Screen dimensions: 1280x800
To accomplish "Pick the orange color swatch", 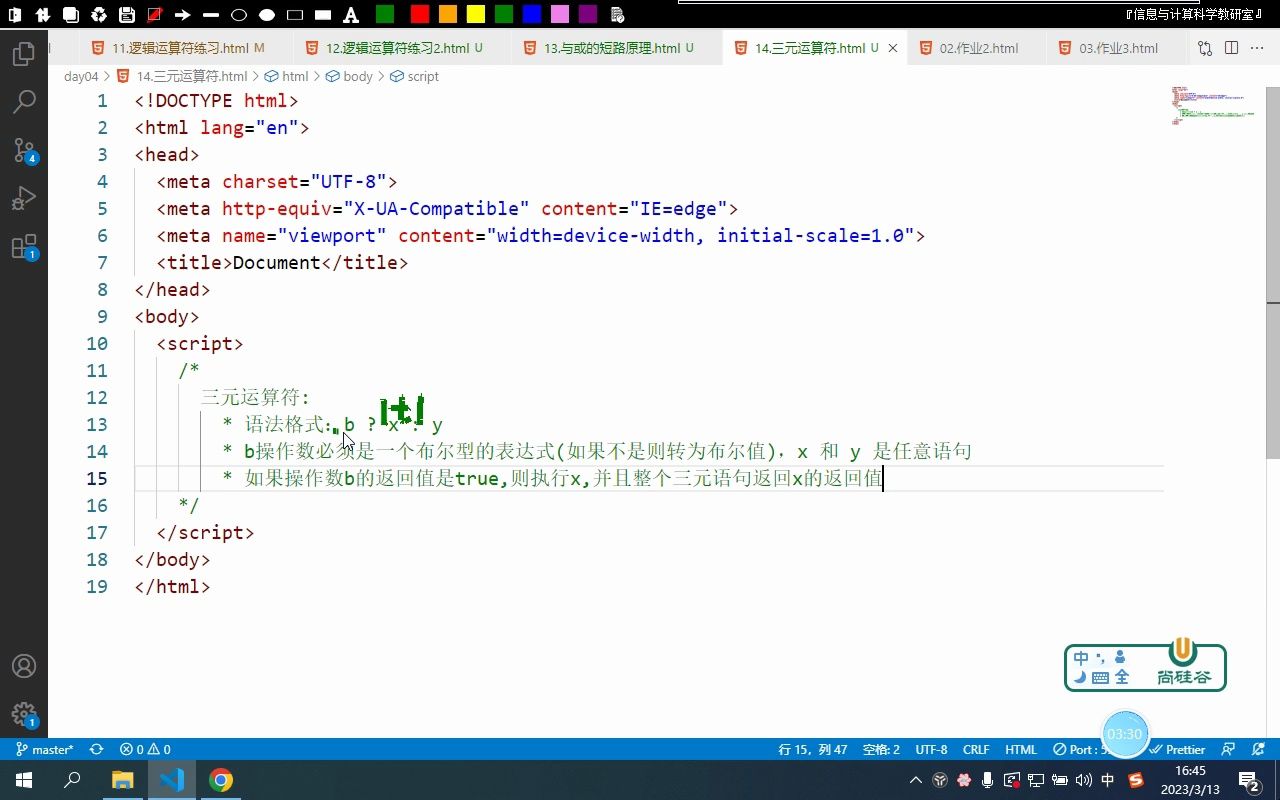I will point(448,14).
